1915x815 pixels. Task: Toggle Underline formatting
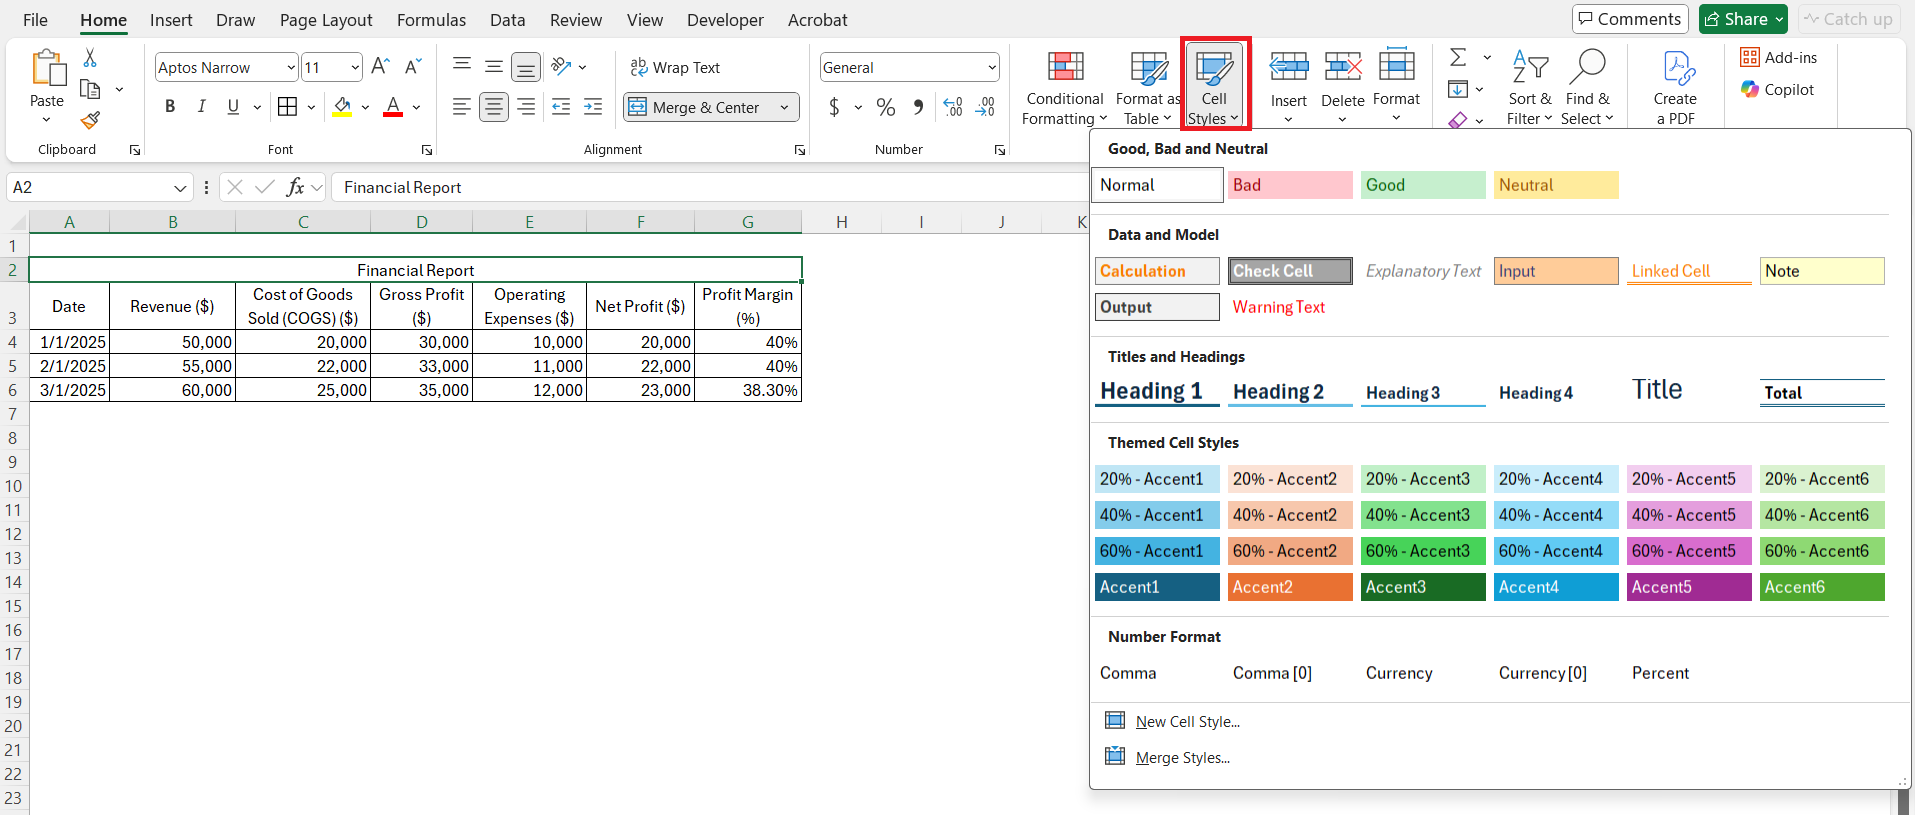click(x=233, y=106)
